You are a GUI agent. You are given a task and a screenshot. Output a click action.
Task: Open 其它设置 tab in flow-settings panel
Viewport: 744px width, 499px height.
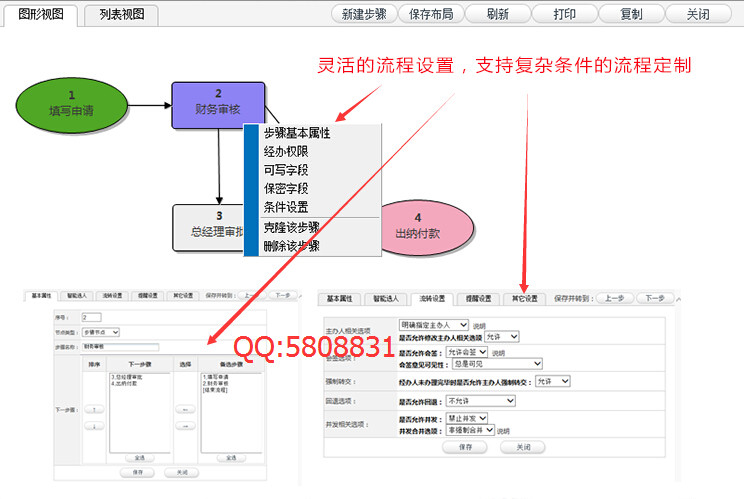pos(524,299)
